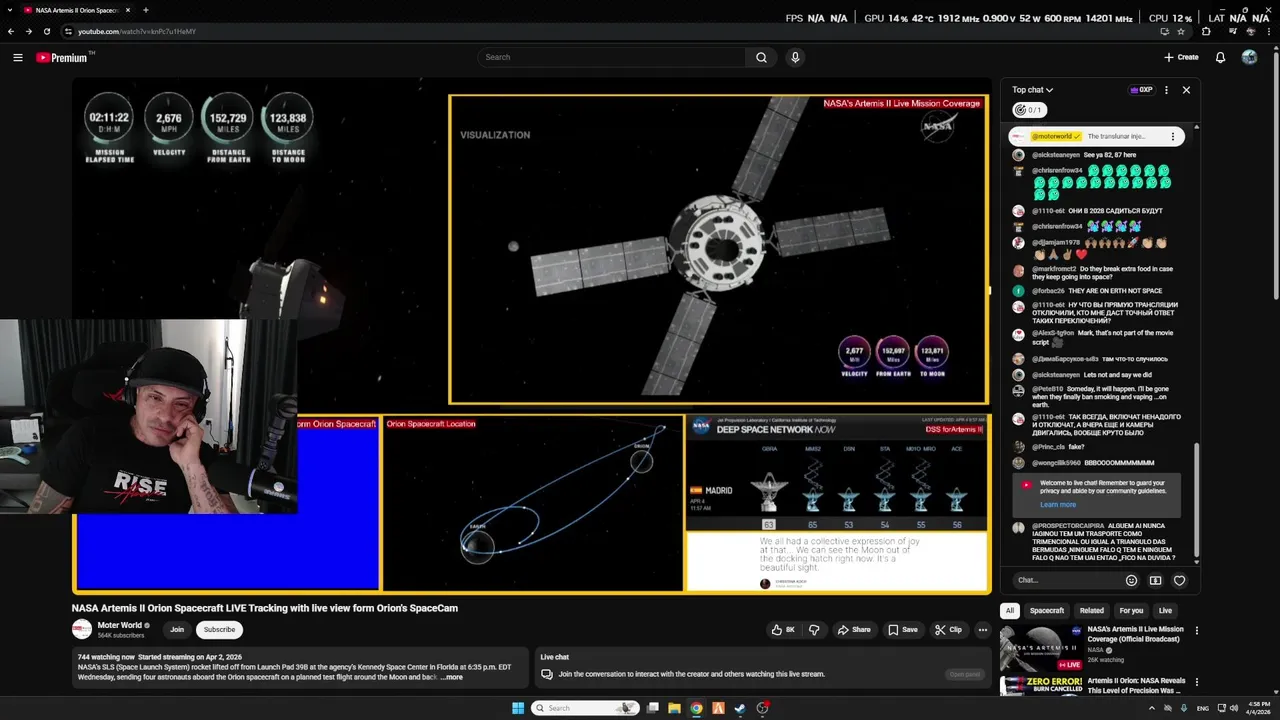Open the 0XP points badge in chat

[1141, 90]
